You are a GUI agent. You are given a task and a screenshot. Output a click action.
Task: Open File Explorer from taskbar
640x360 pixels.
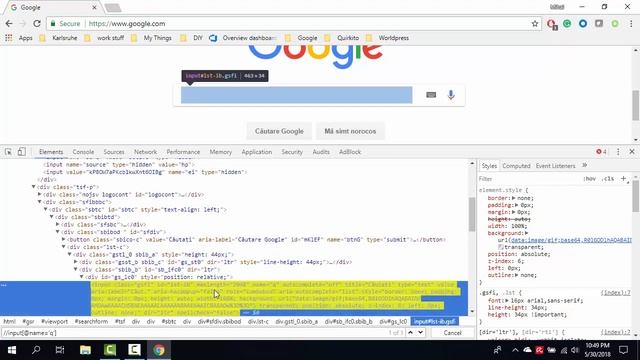tap(85, 350)
